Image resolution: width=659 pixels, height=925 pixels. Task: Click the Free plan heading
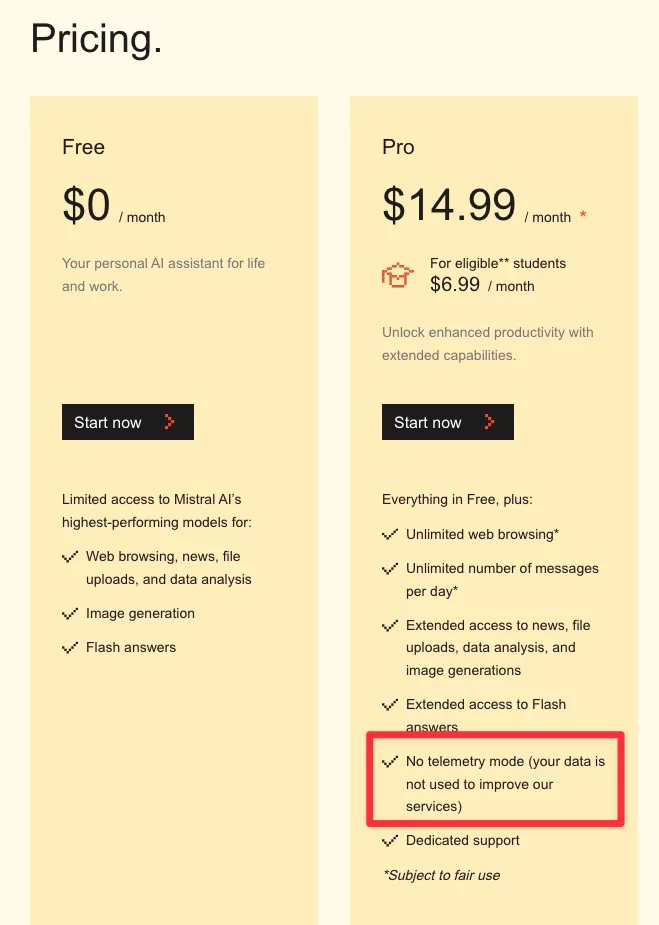pos(83,147)
